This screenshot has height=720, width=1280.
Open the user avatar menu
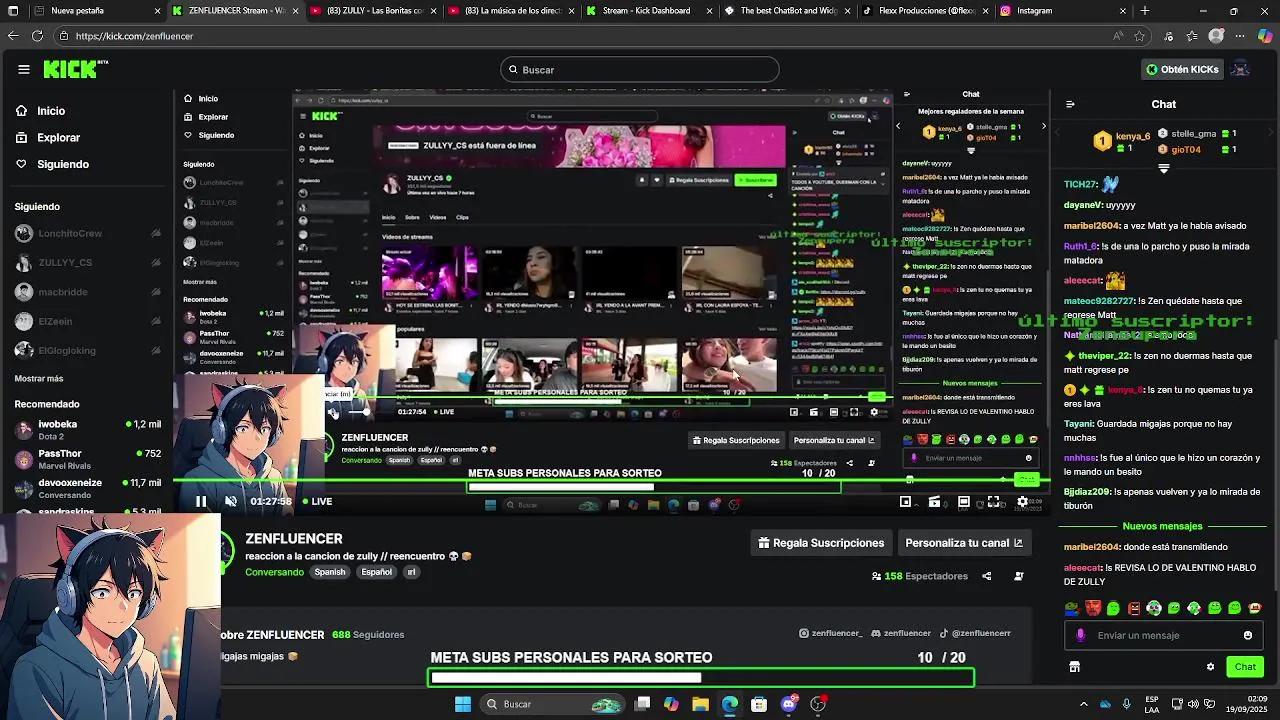[x=1240, y=69]
